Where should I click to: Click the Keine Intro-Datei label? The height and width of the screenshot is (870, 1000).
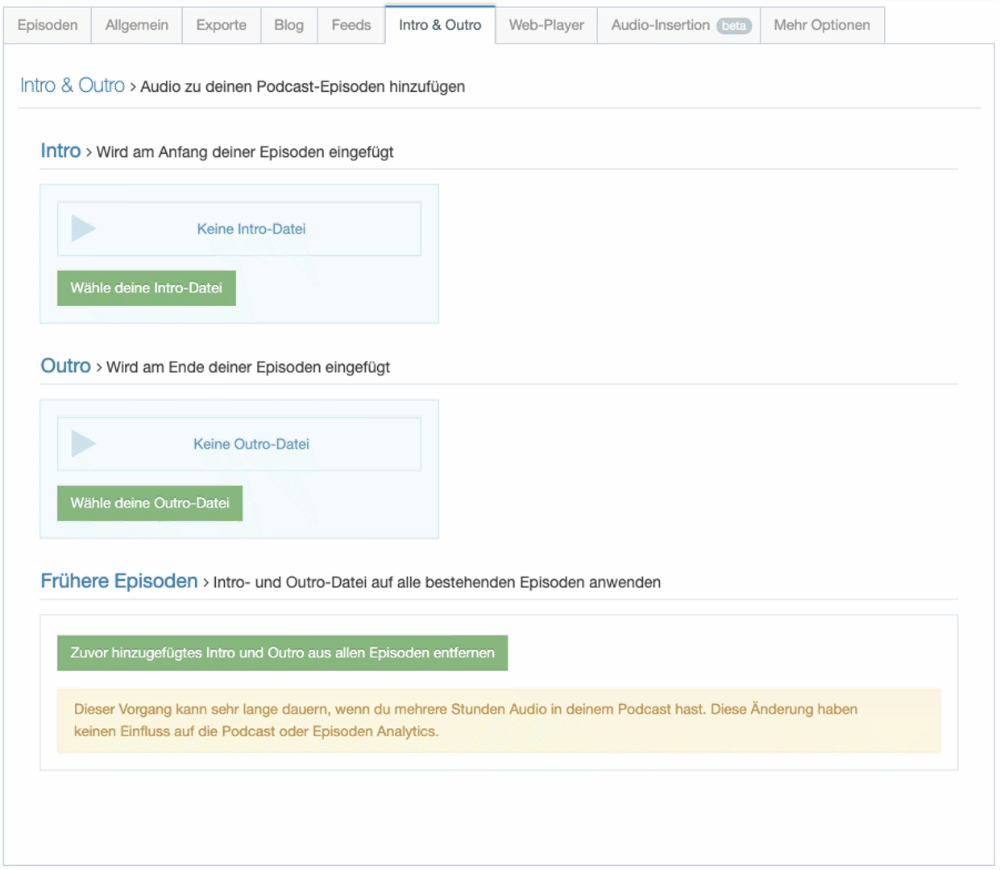251,229
